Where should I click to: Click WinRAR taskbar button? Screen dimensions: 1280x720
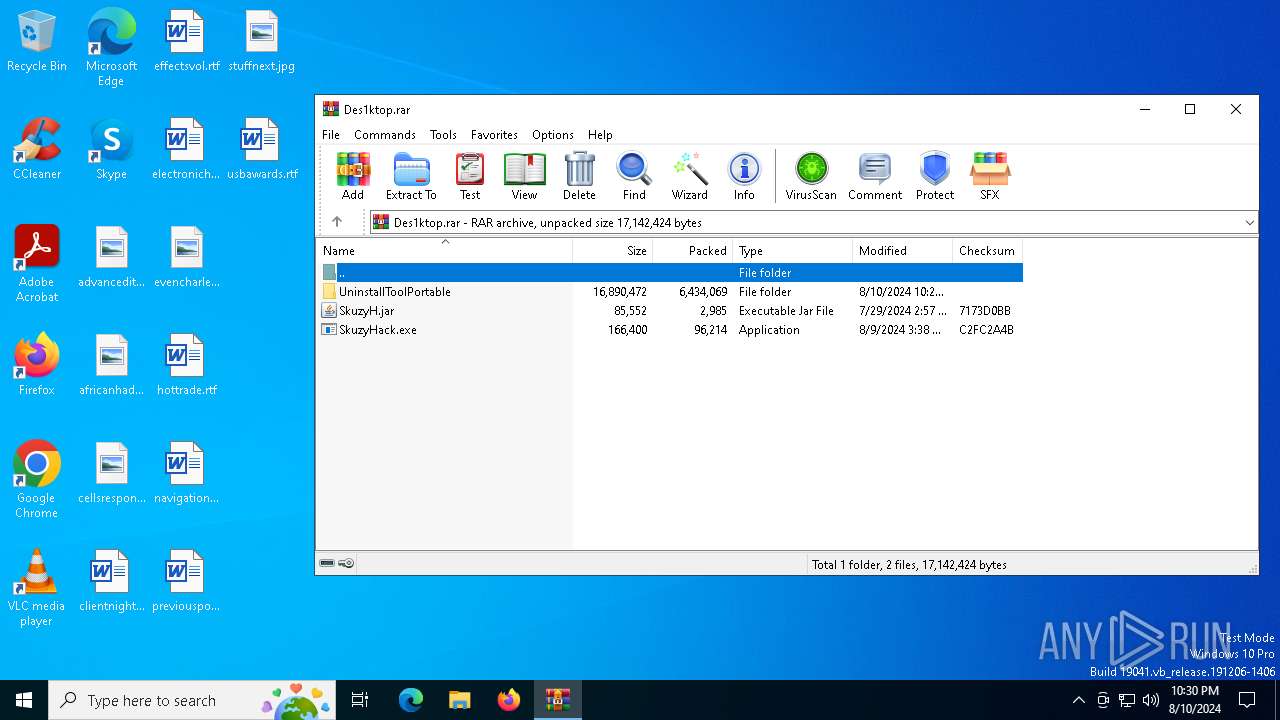[x=557, y=700]
